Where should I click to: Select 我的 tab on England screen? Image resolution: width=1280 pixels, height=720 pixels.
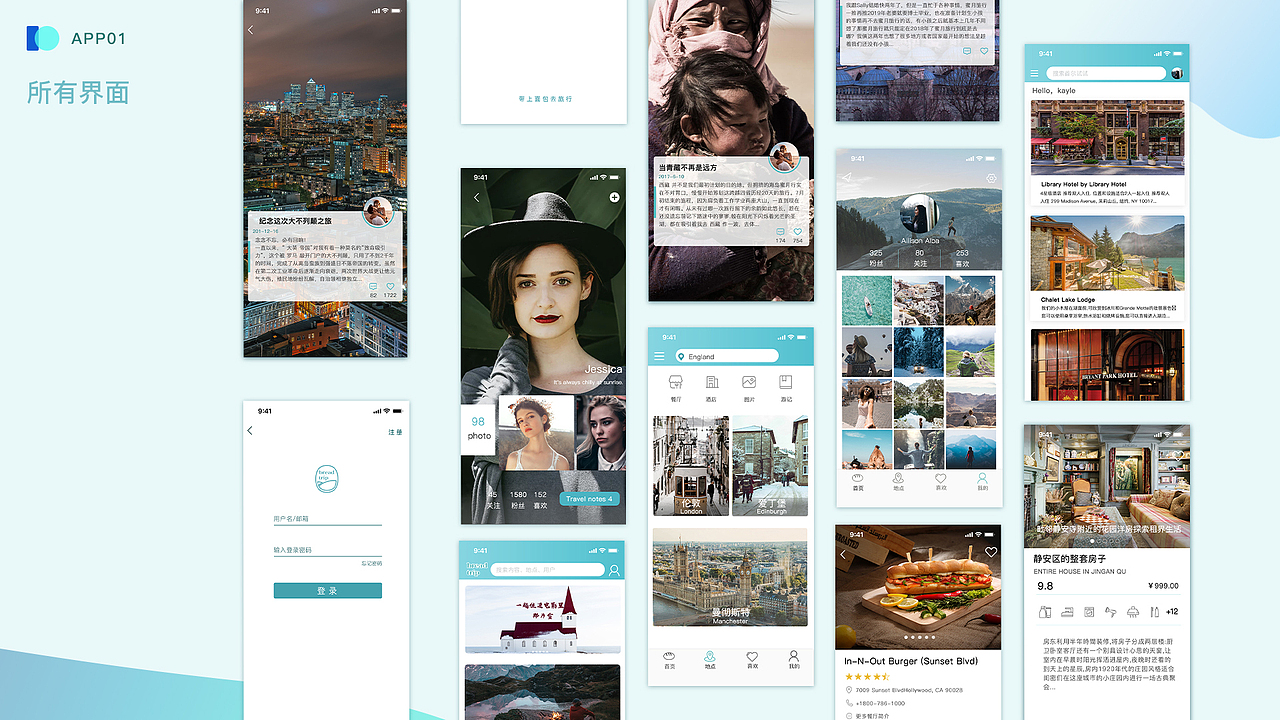click(794, 660)
